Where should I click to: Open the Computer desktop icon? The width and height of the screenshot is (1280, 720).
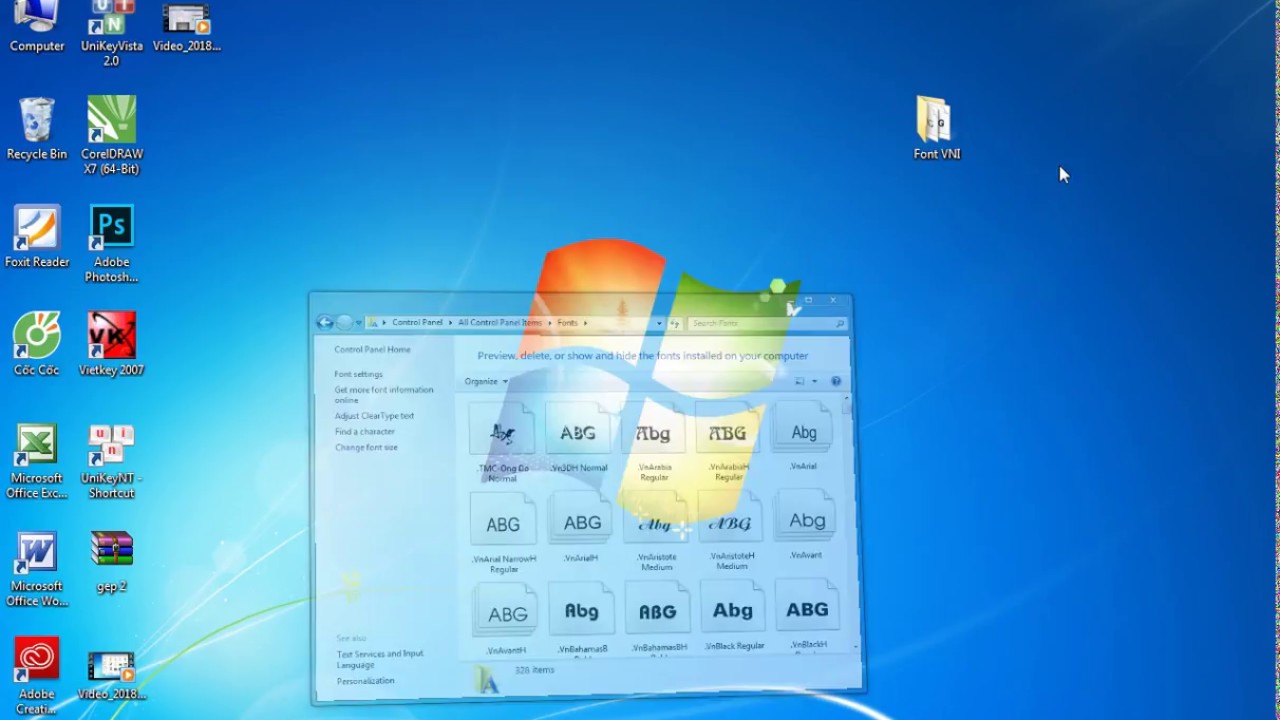point(37,27)
